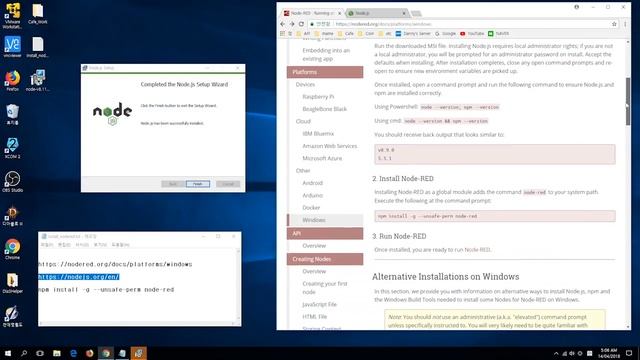Image resolution: width=640 pixels, height=360 pixels.
Task: Open Amazon Web Services docs link
Action: click(x=330, y=146)
